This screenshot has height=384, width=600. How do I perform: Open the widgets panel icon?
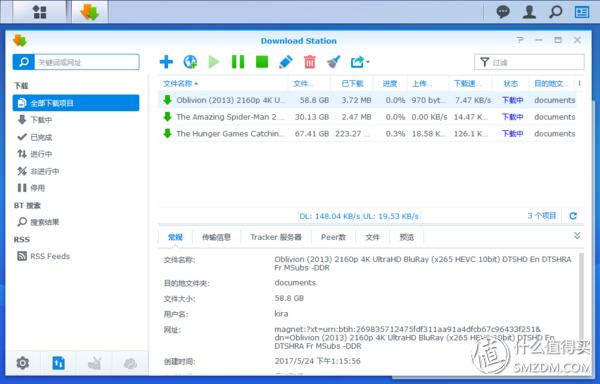coord(582,12)
